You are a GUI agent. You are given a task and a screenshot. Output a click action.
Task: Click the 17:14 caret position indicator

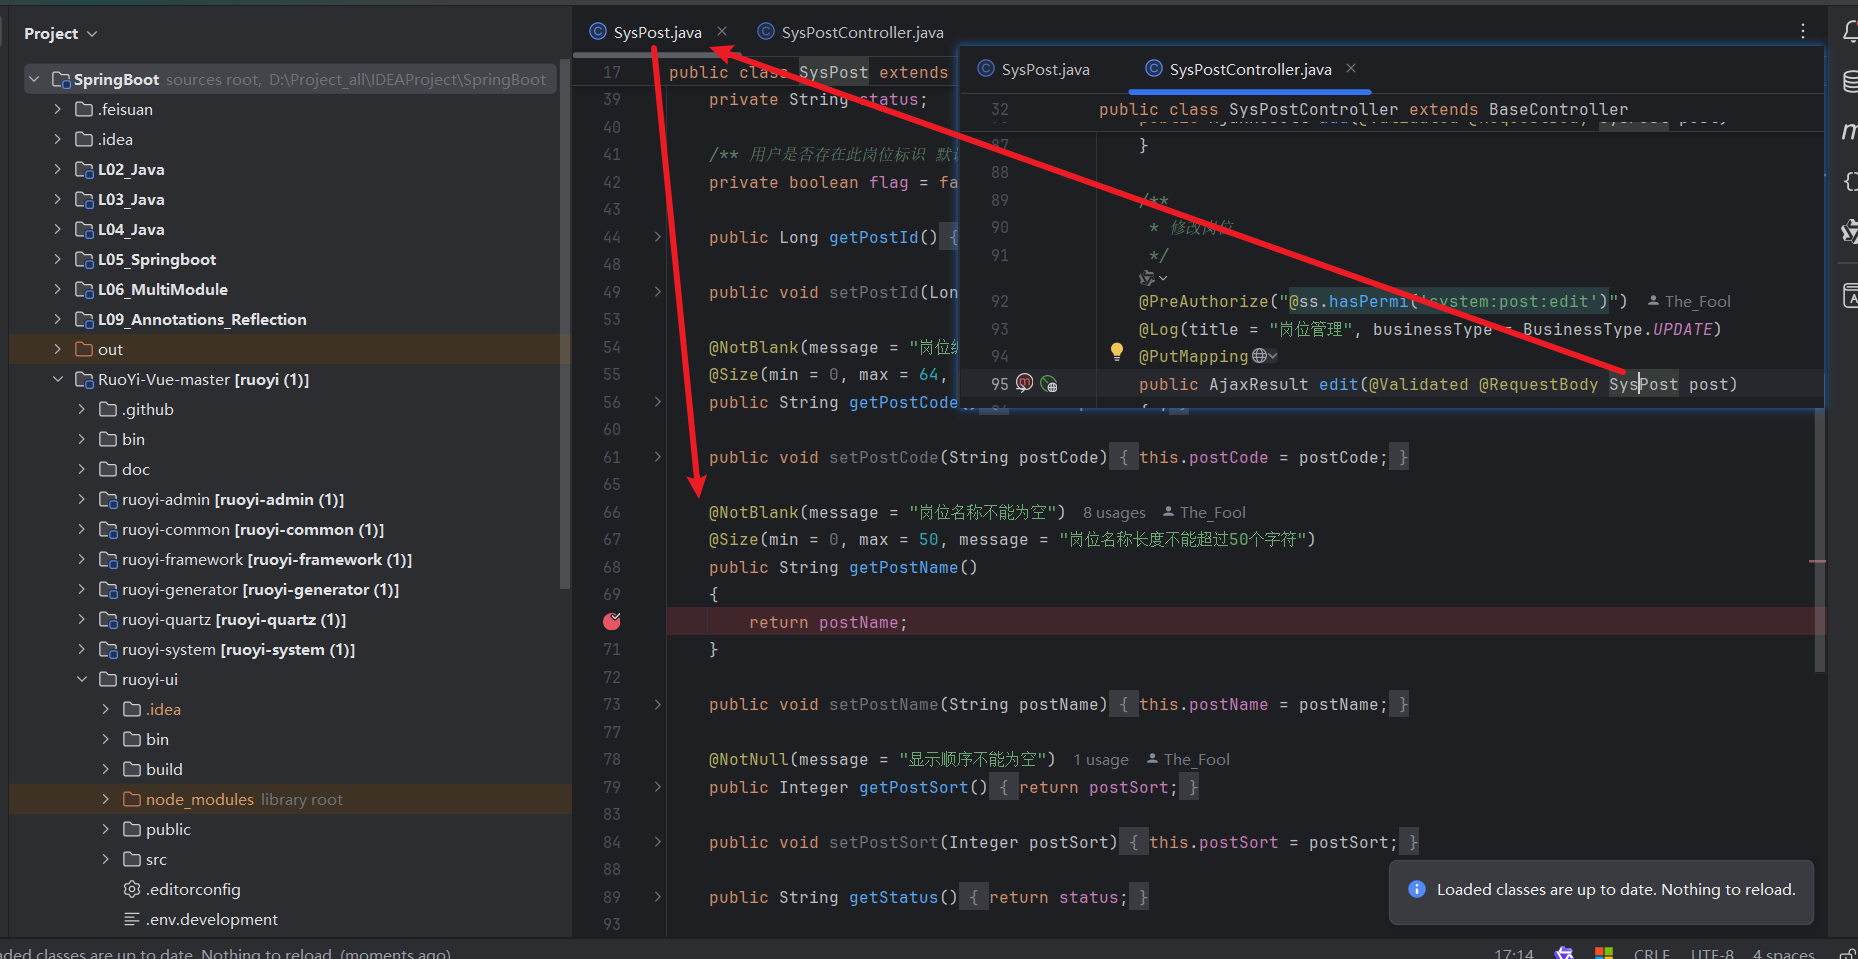(x=1514, y=953)
